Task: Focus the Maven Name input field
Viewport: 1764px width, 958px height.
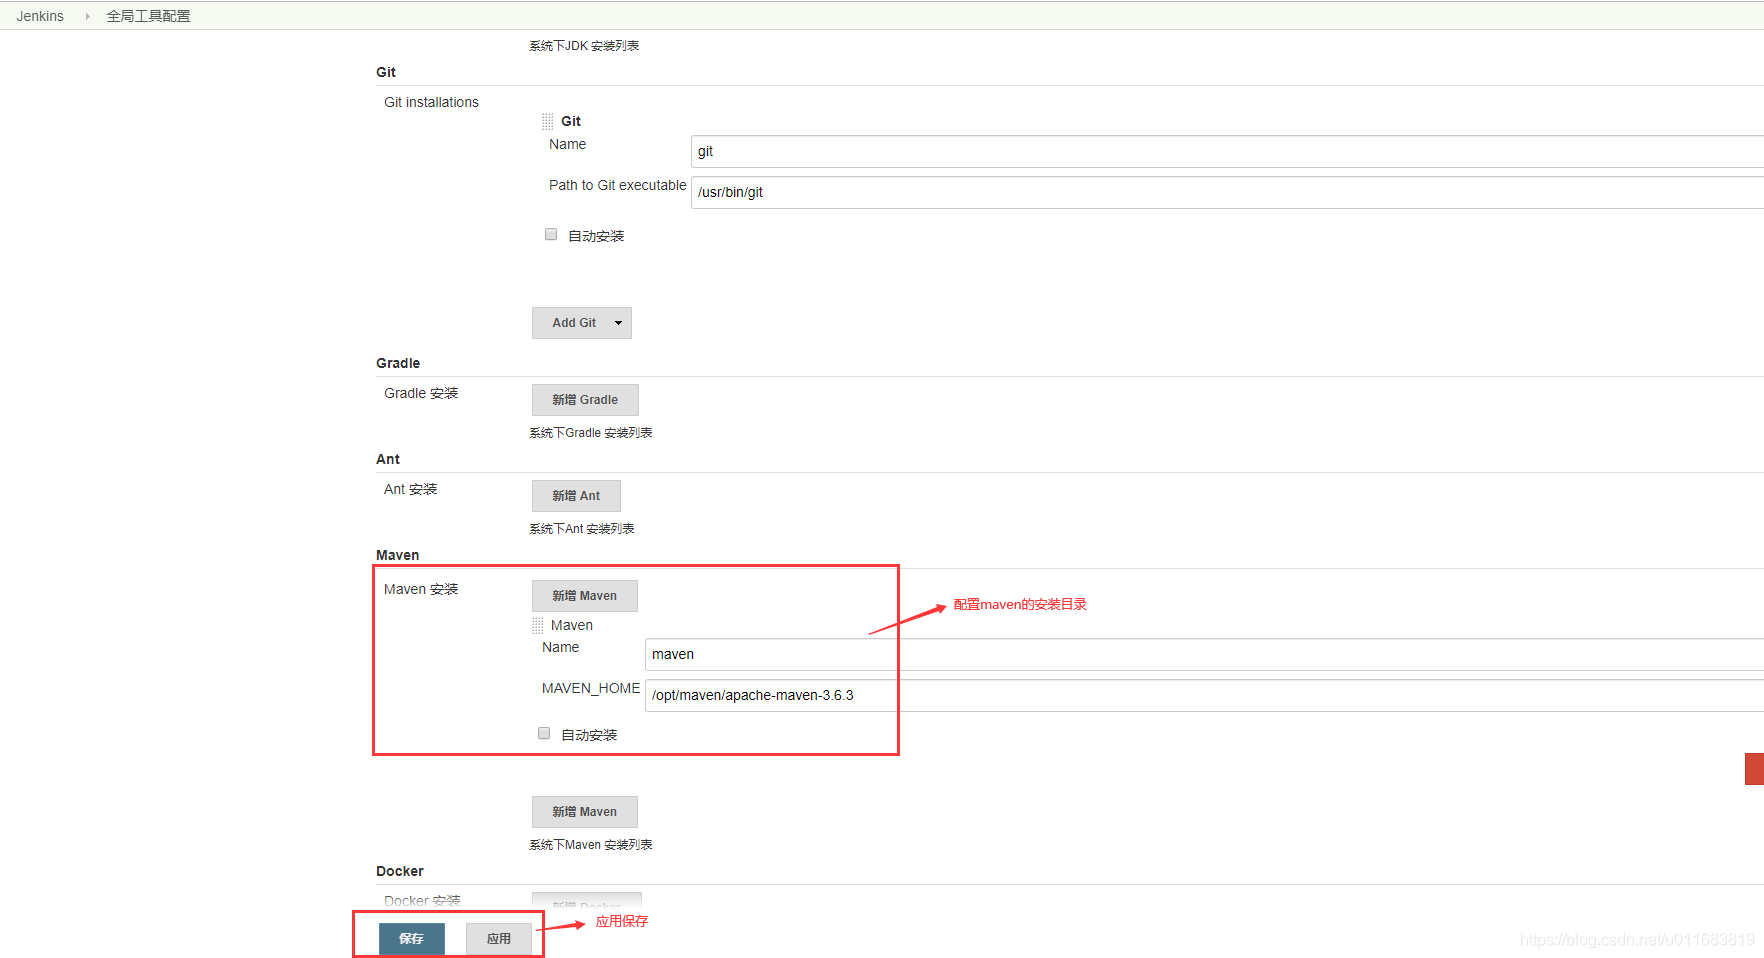Action: point(1204,654)
